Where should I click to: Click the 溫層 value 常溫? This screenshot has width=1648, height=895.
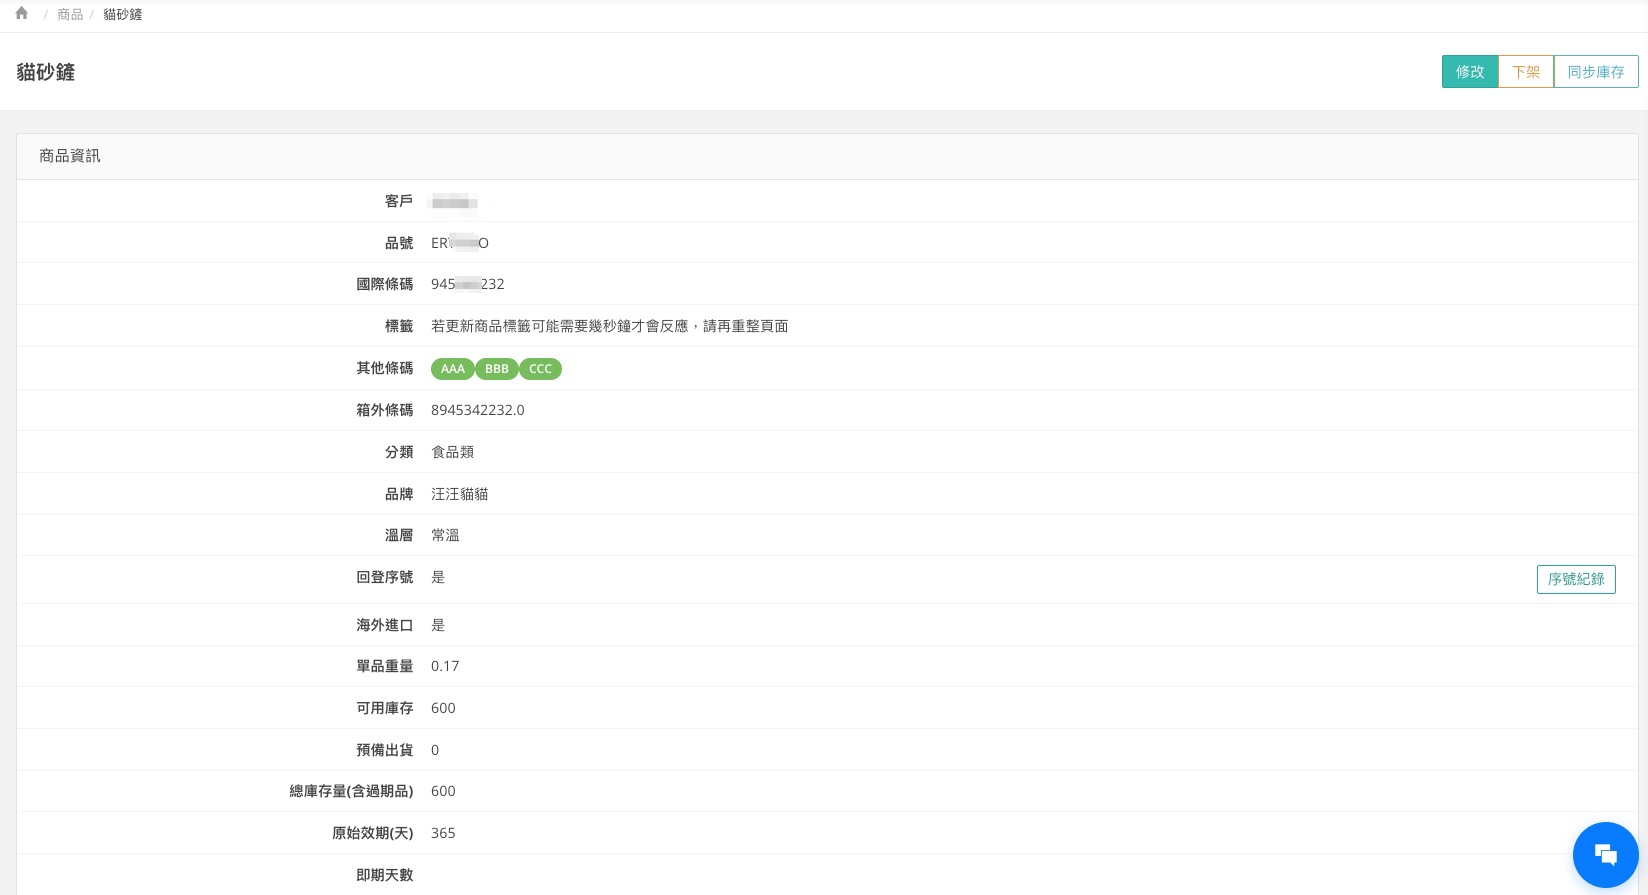coord(445,535)
